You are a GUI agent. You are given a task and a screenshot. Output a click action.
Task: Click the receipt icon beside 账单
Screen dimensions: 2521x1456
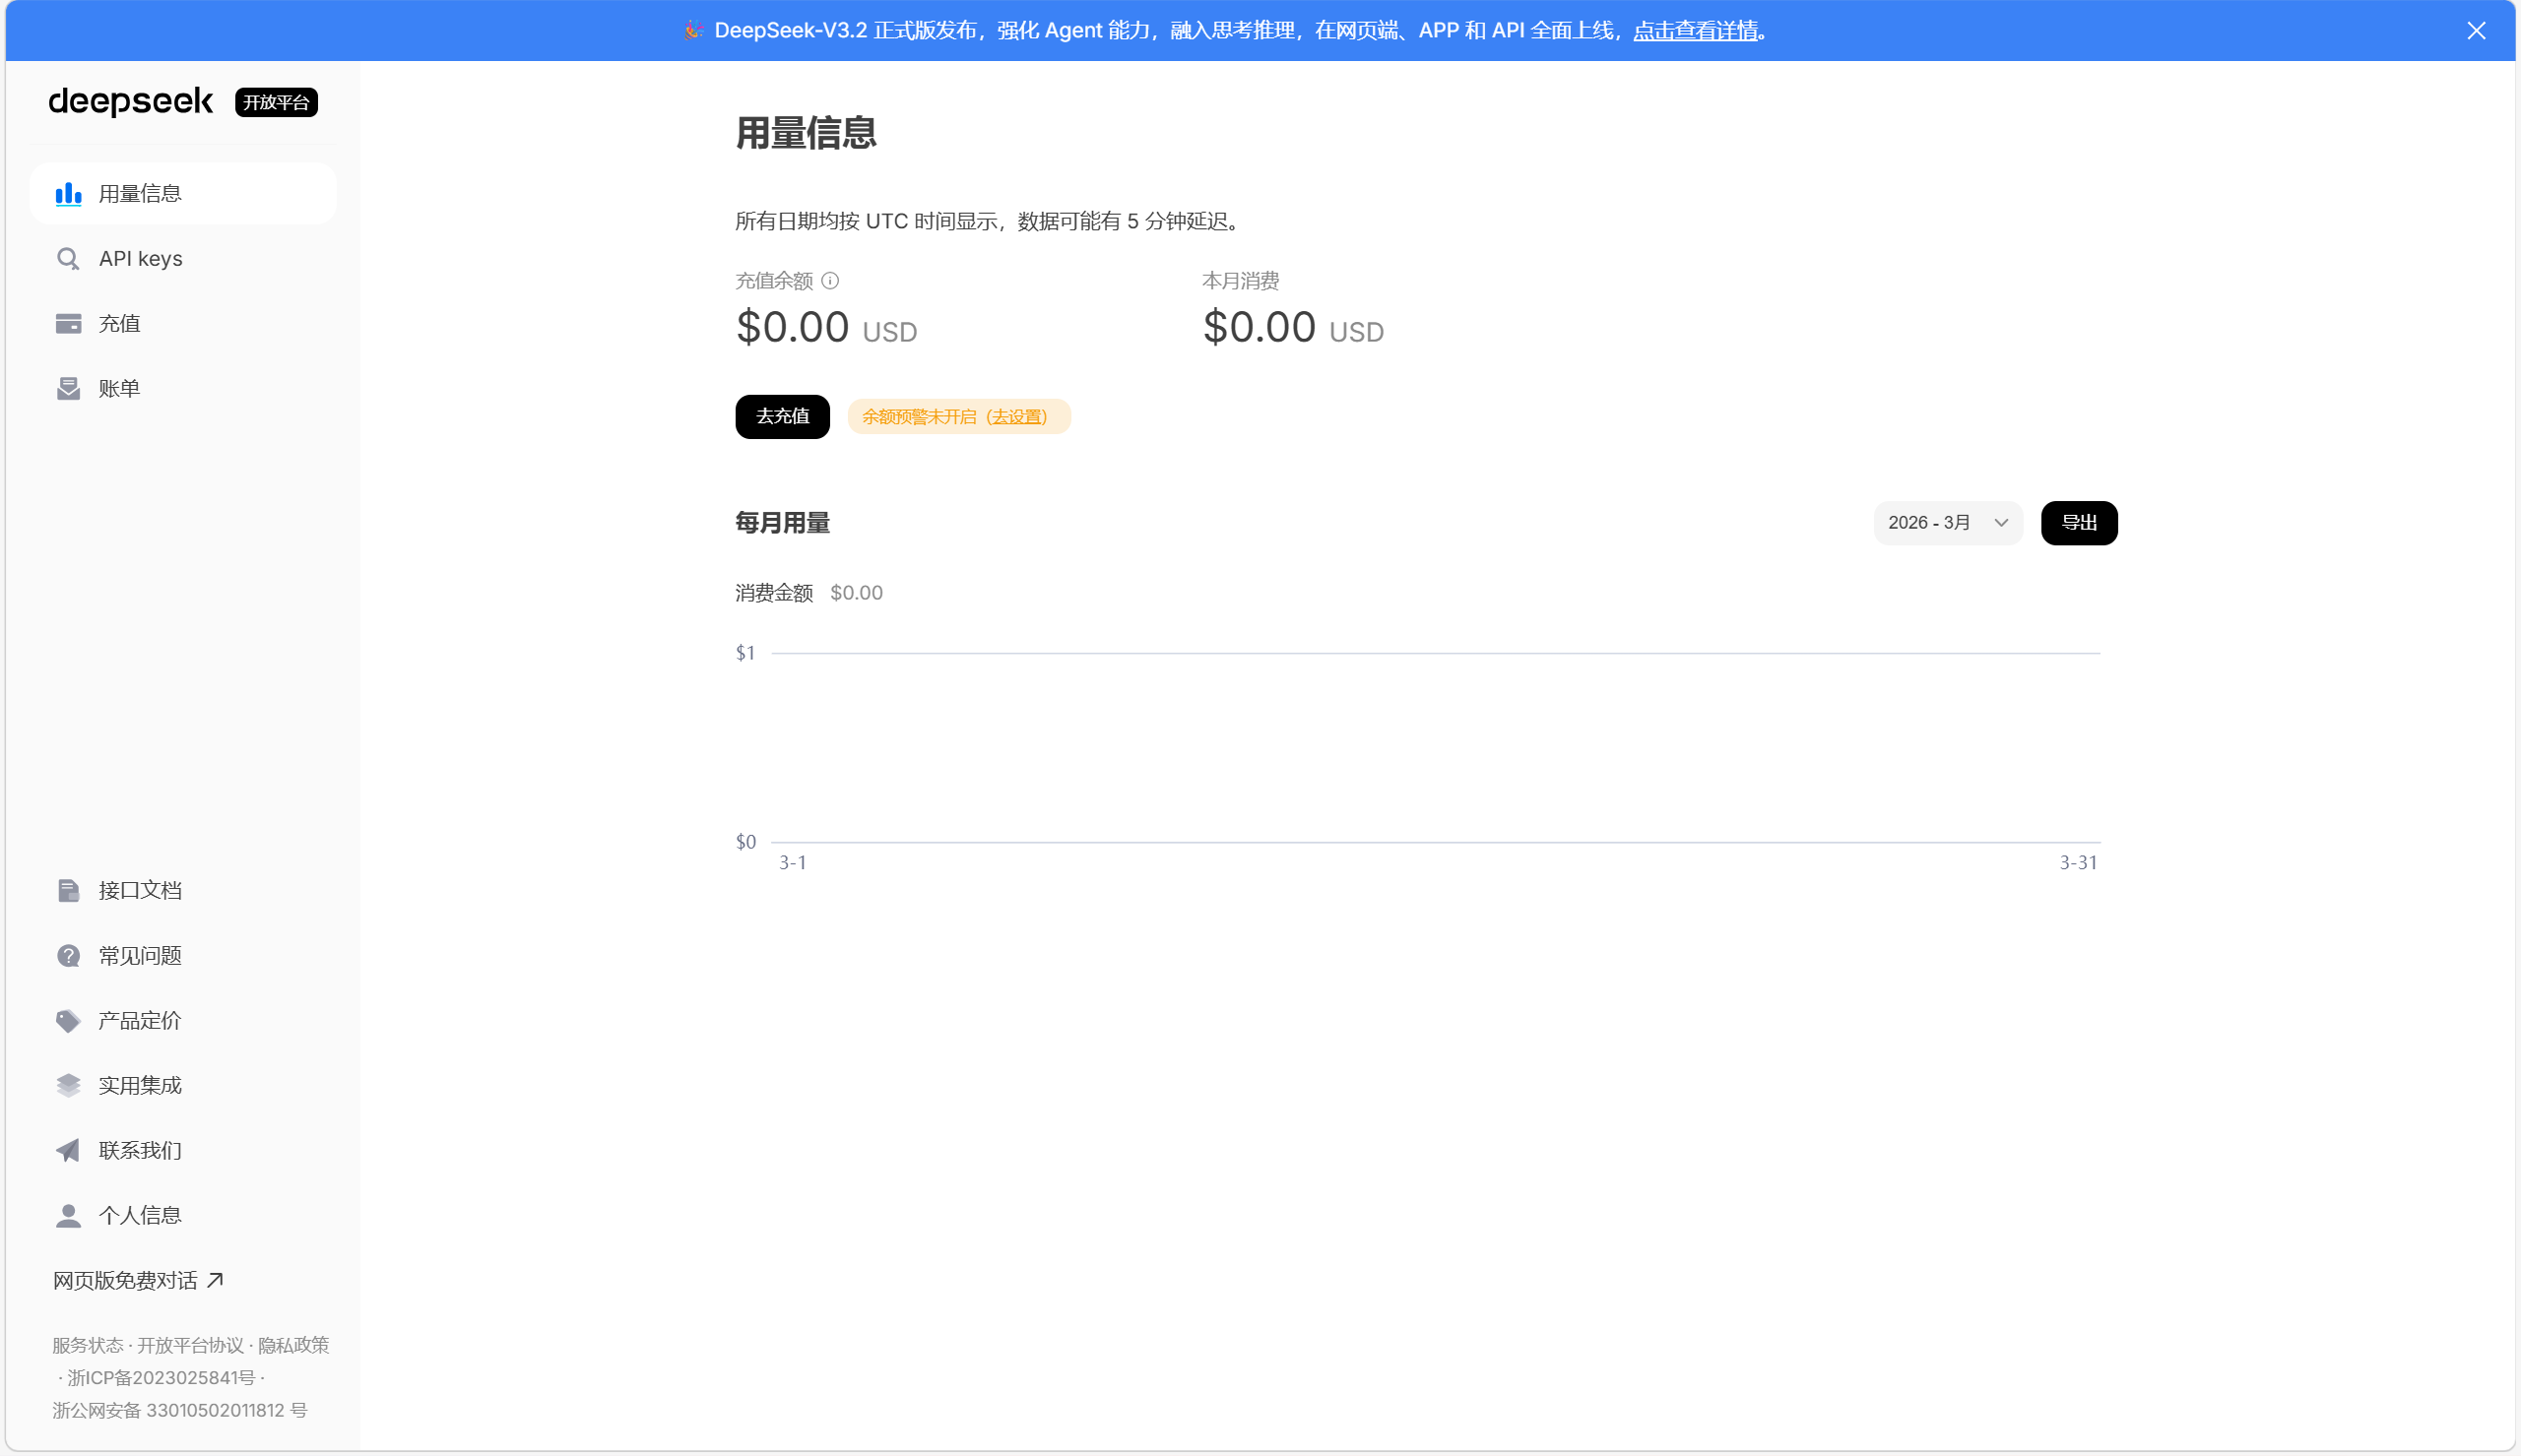(x=68, y=389)
